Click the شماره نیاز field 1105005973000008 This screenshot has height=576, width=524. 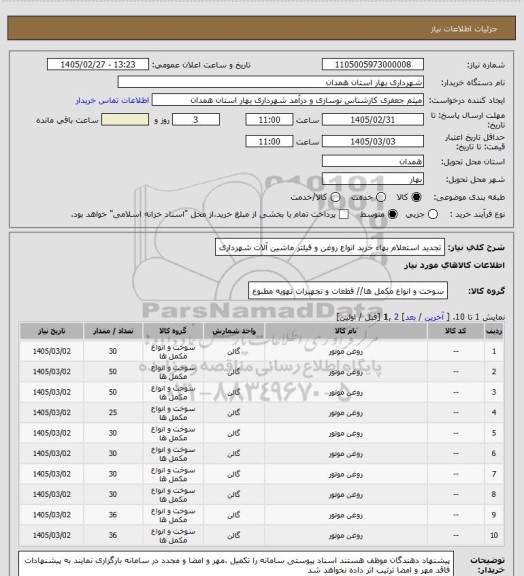[373, 64]
